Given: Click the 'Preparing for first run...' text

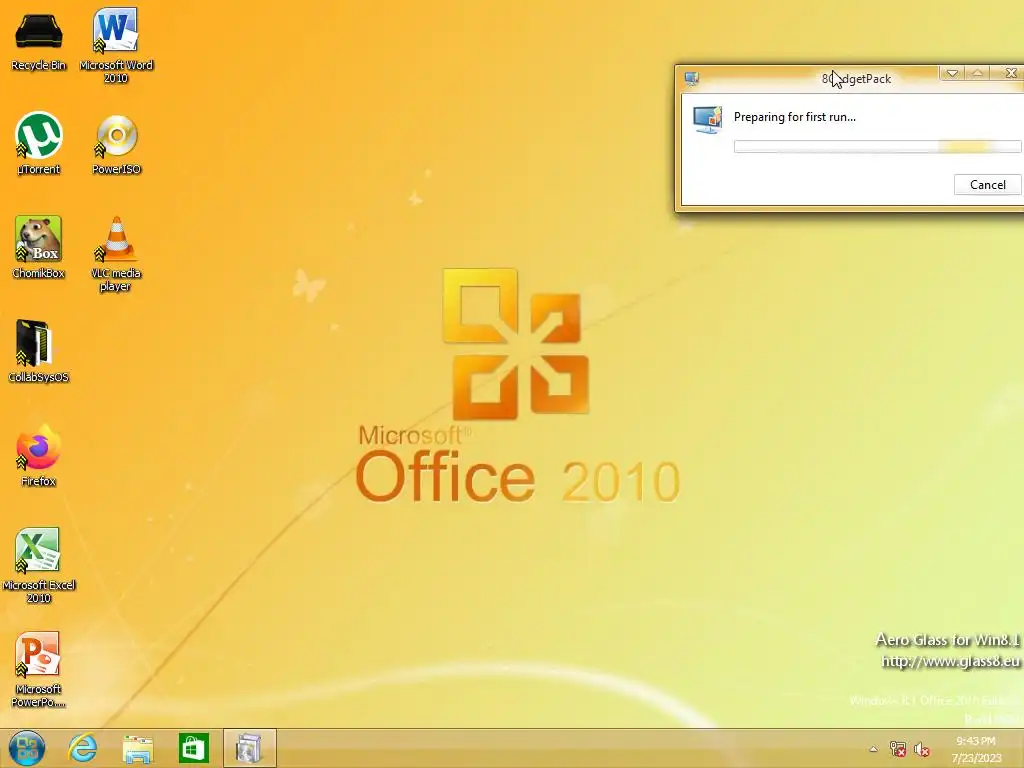Looking at the screenshot, I should tap(794, 117).
